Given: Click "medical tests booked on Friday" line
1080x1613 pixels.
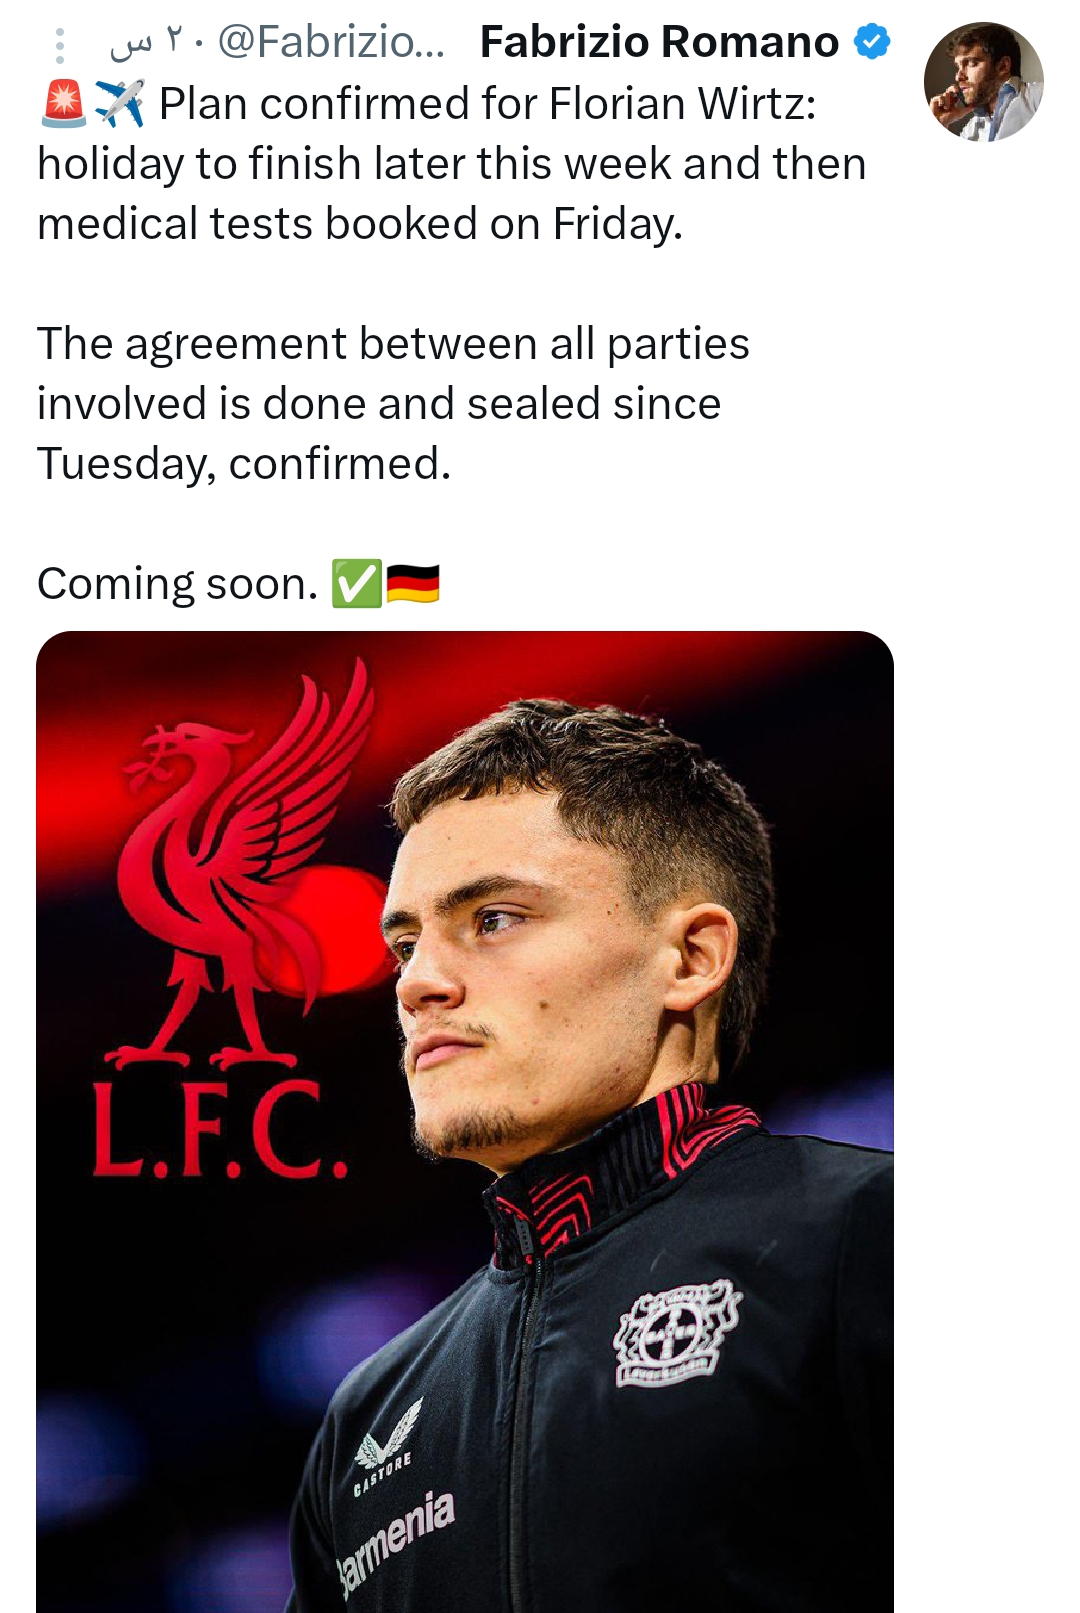Looking at the screenshot, I should [x=360, y=224].
